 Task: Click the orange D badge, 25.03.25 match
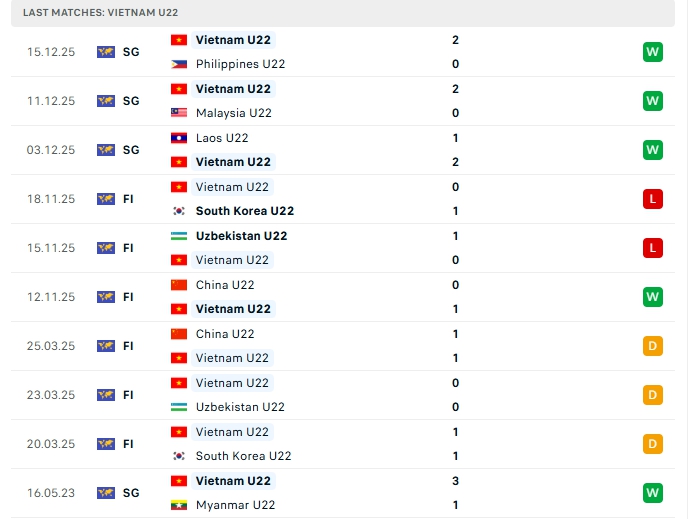click(x=653, y=346)
